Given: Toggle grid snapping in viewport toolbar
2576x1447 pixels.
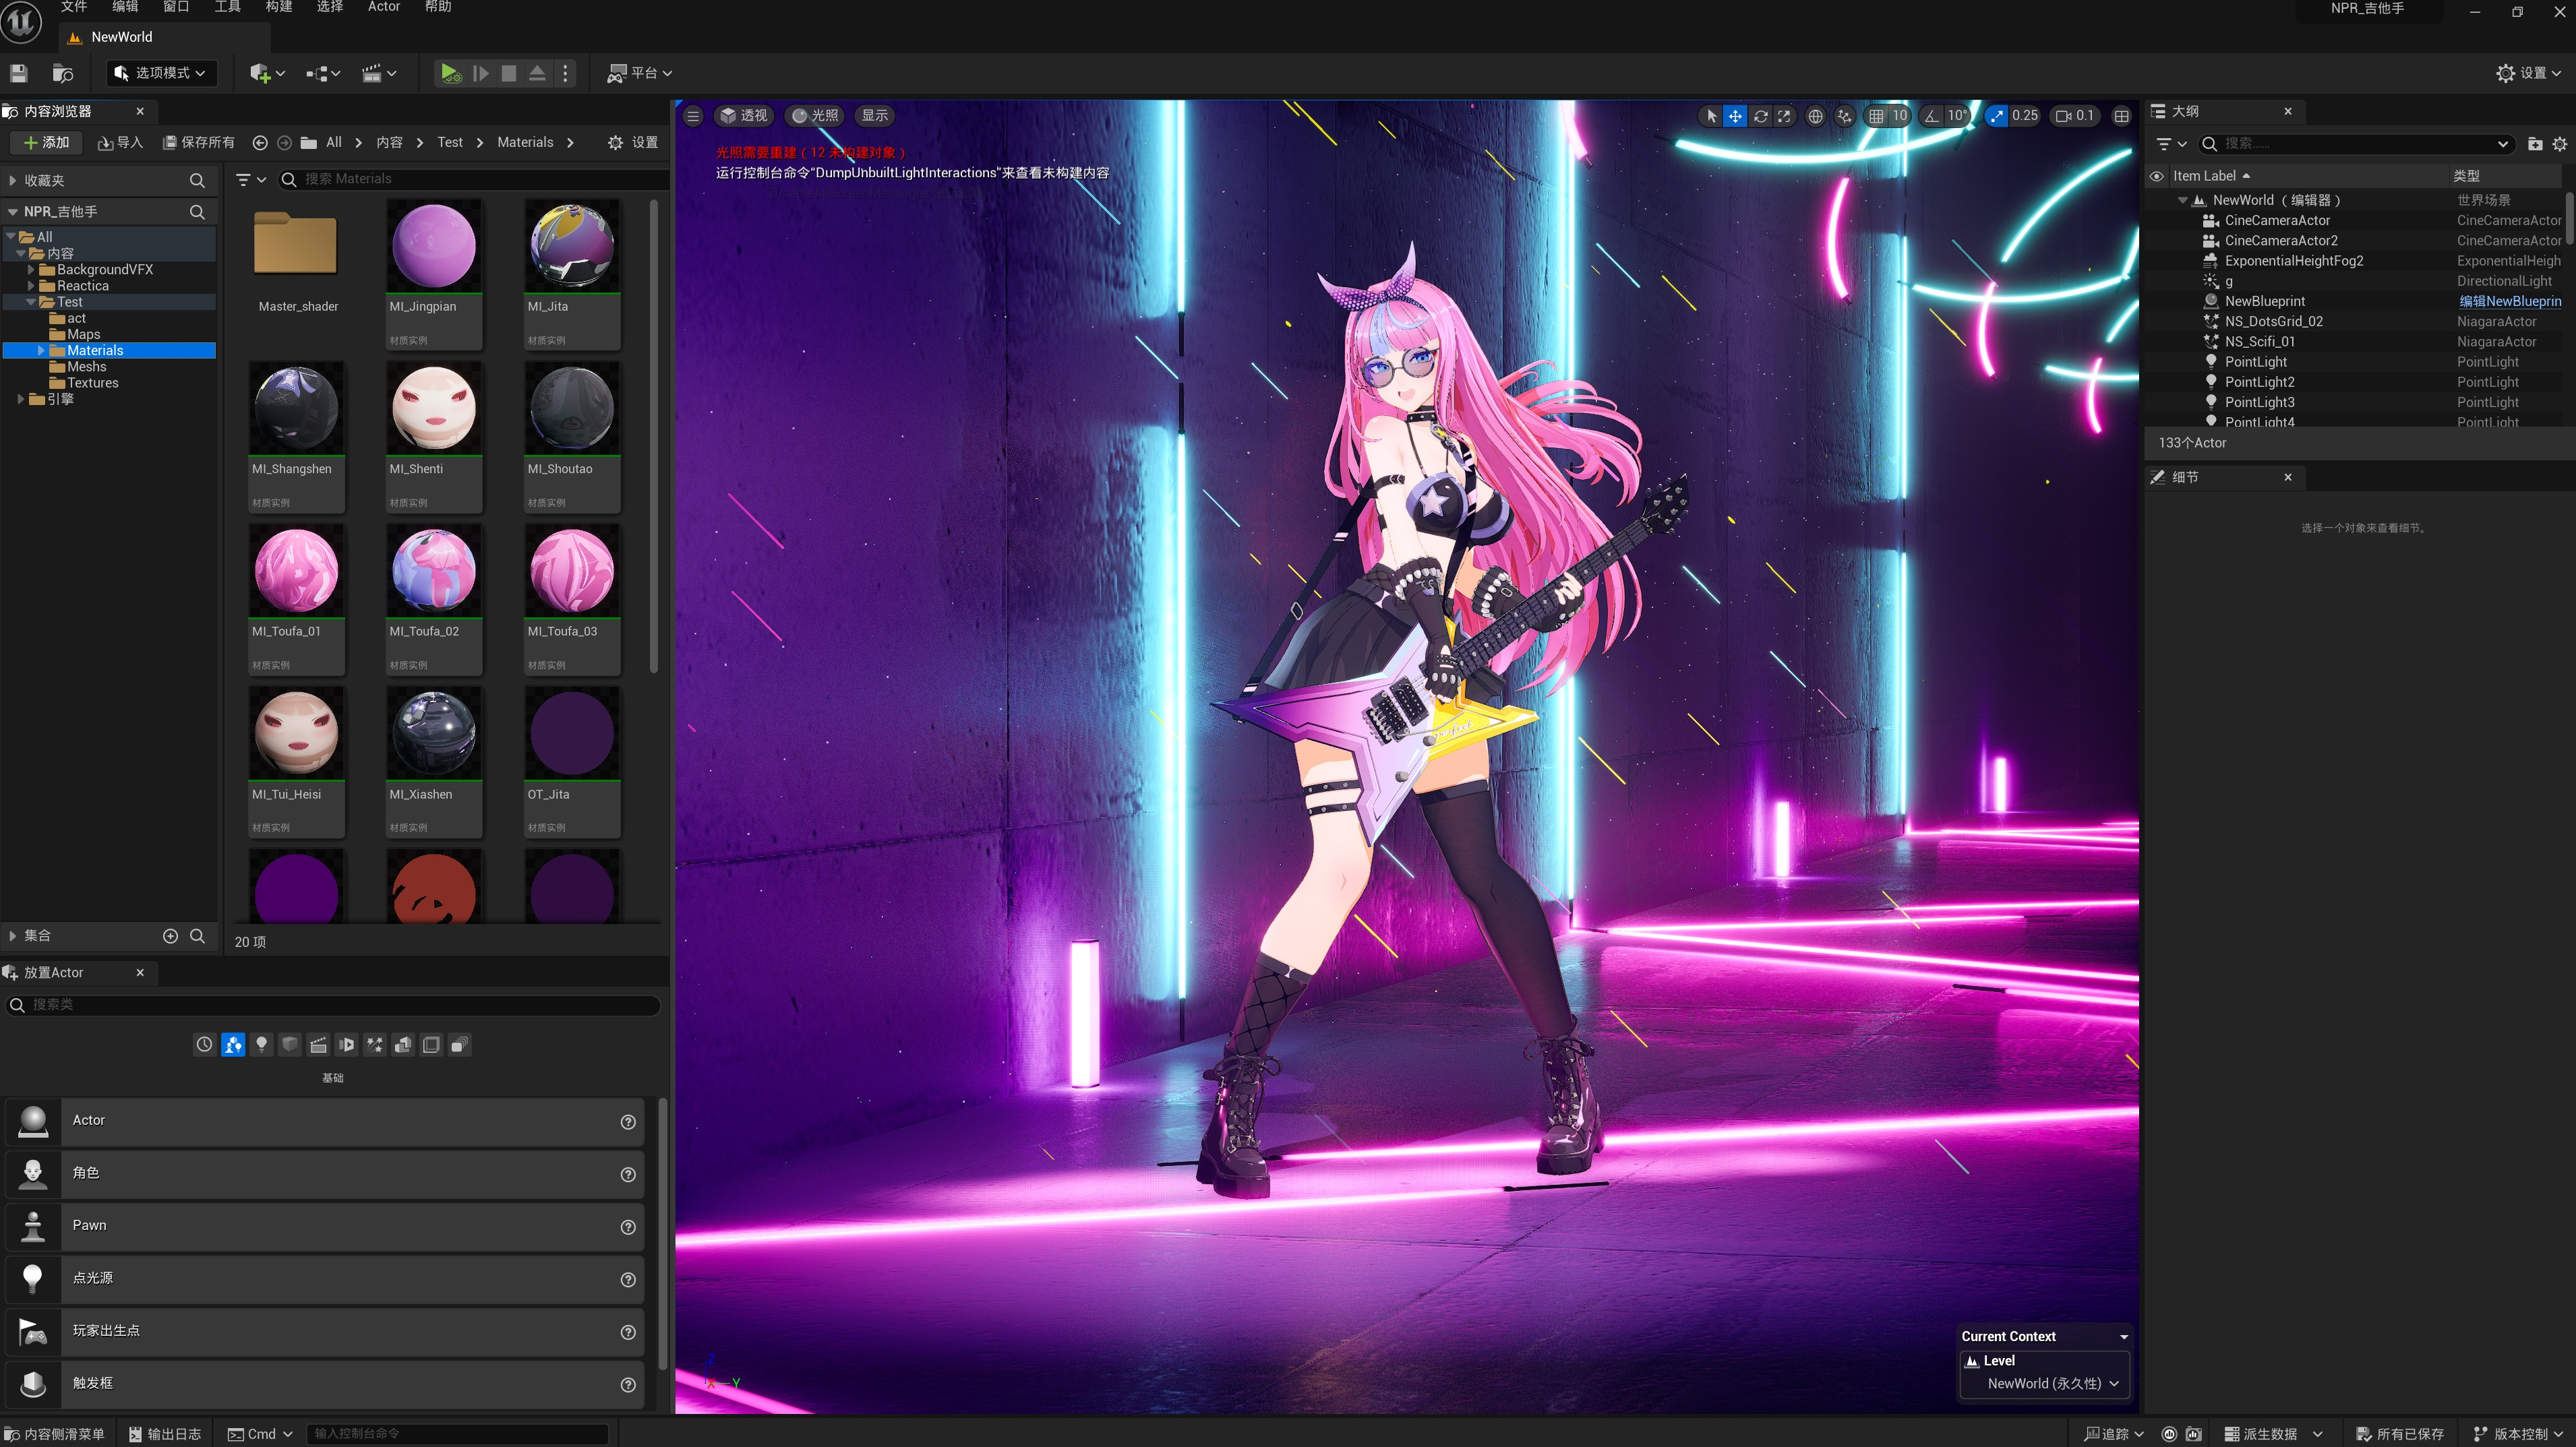Looking at the screenshot, I should [x=1876, y=116].
